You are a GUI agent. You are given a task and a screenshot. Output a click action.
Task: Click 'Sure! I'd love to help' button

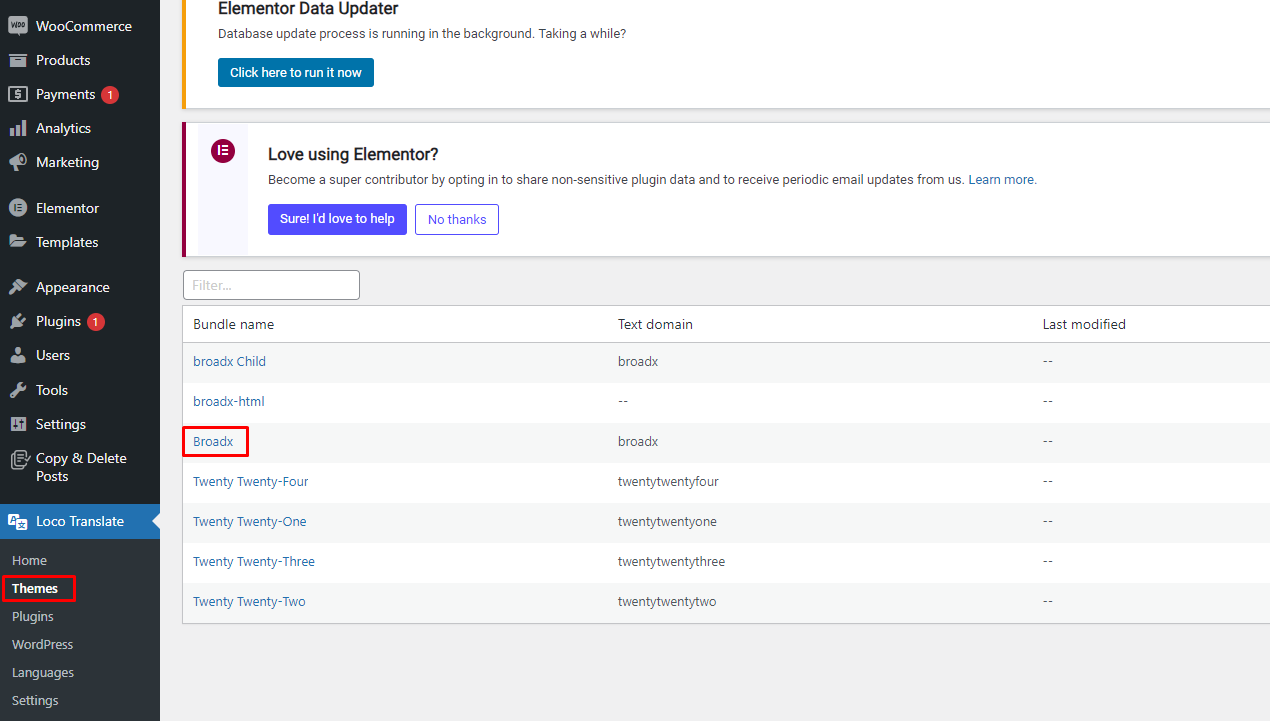[337, 219]
